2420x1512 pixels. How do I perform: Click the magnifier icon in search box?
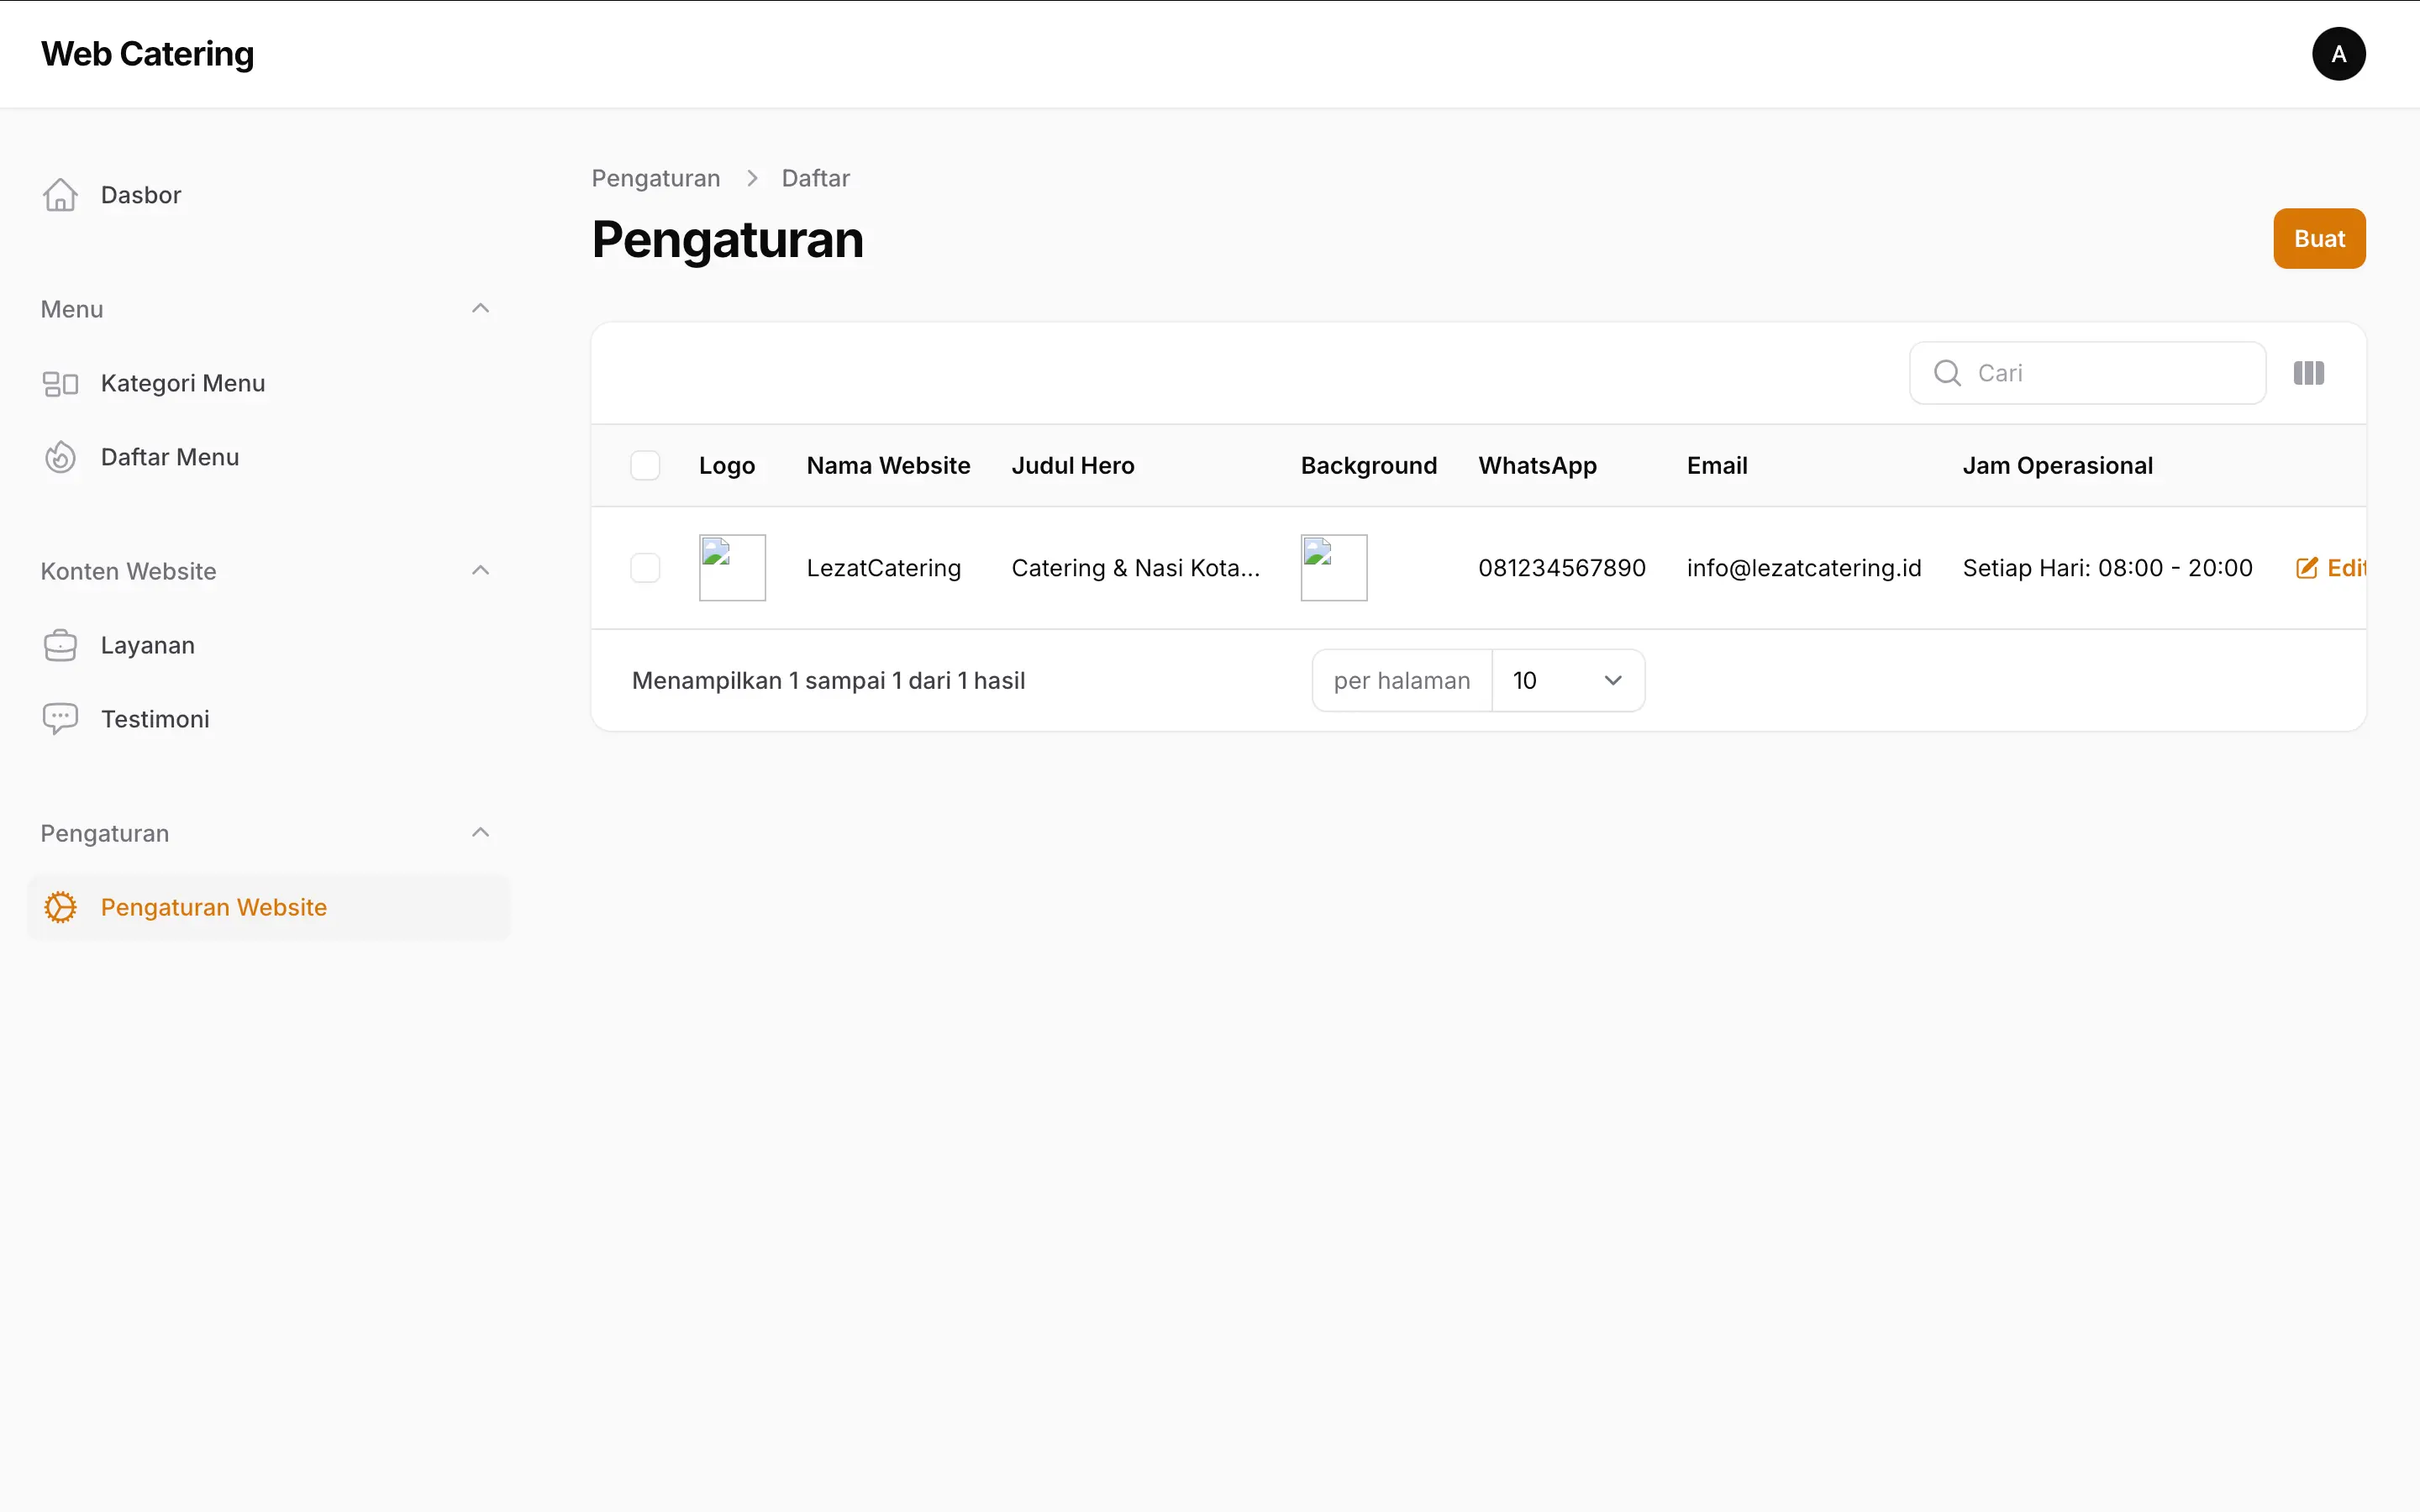coord(1947,373)
